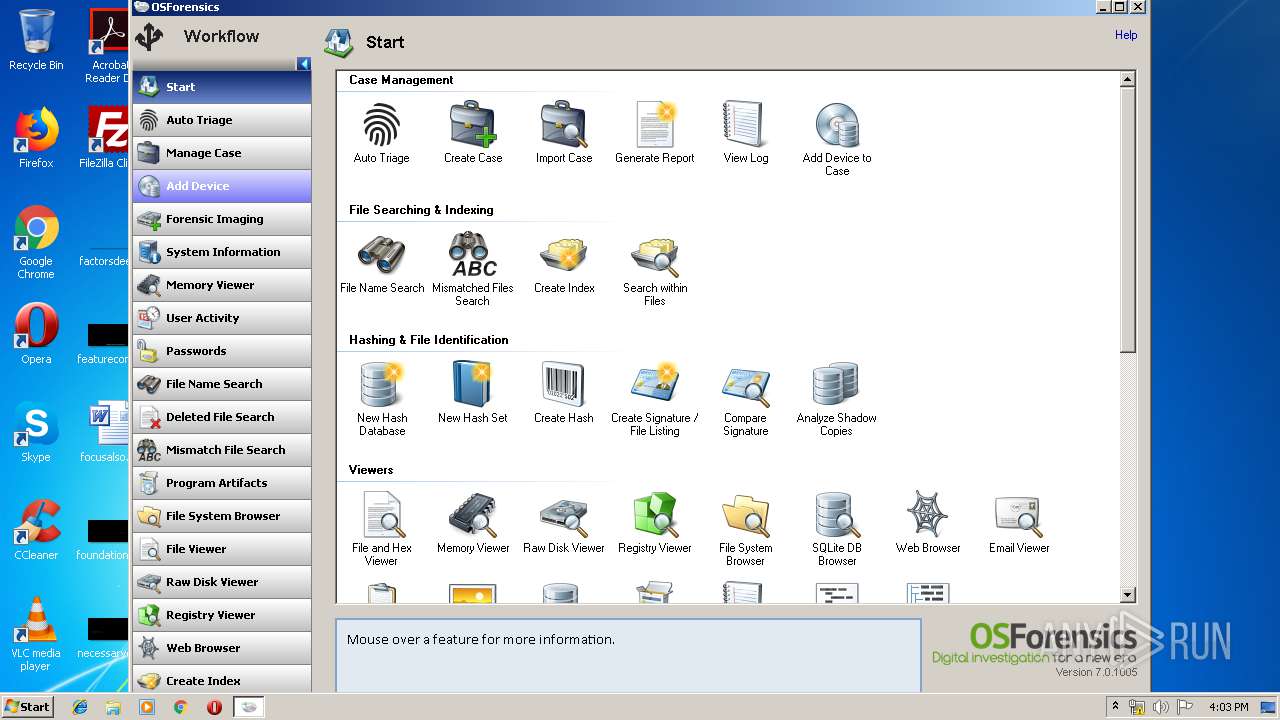Viewport: 1280px width, 720px height.
Task: Select Web Browser in sidebar
Action: pyautogui.click(x=222, y=648)
